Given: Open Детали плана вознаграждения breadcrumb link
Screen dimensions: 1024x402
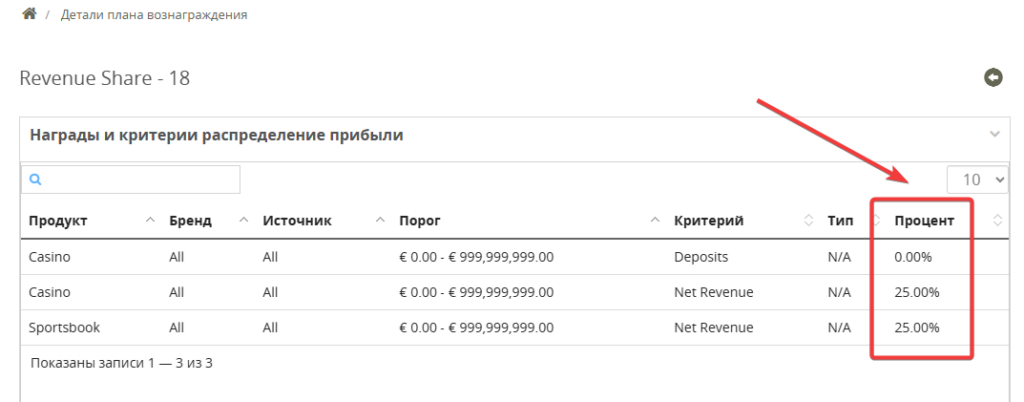Looking at the screenshot, I should pyautogui.click(x=154, y=14).
